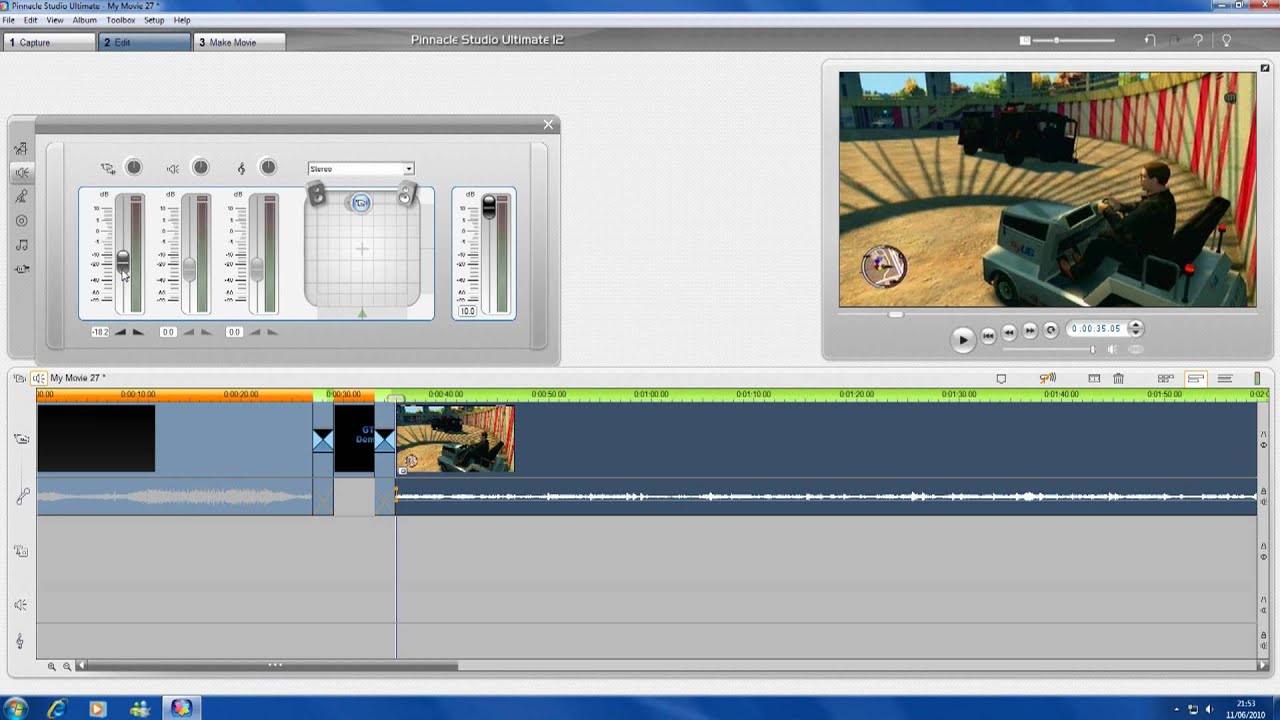Open the voice-over microphone tool
Viewport: 1280px width, 720px height.
[x=21, y=197]
